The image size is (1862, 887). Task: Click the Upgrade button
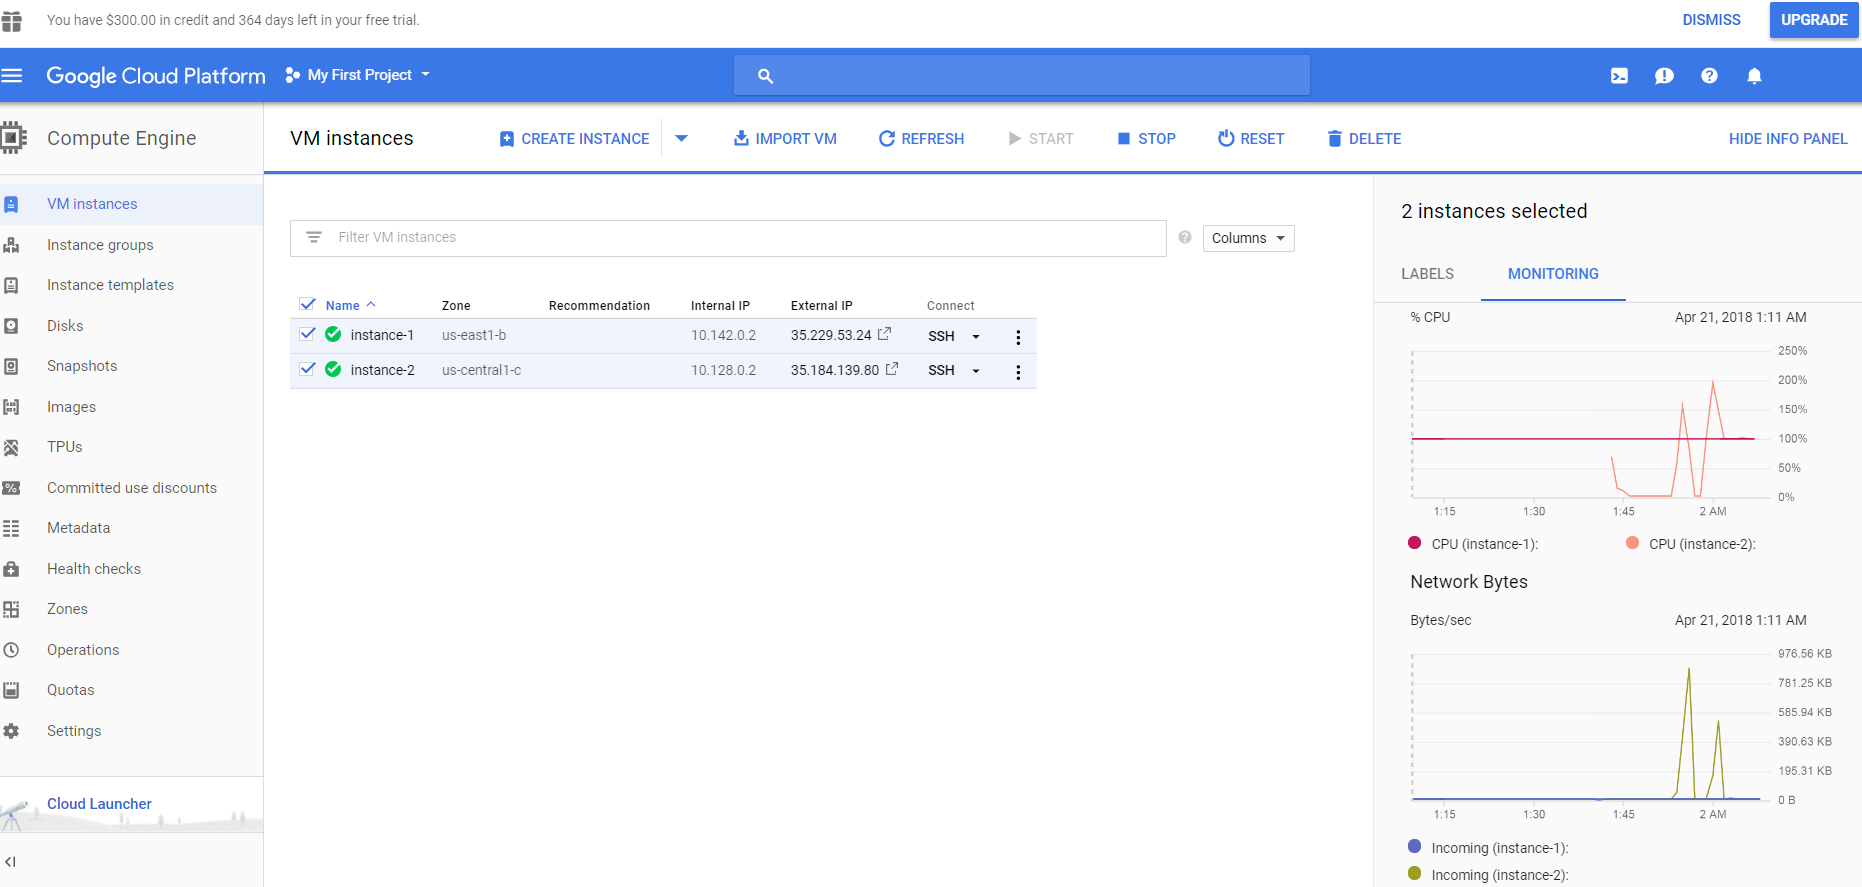[1814, 20]
